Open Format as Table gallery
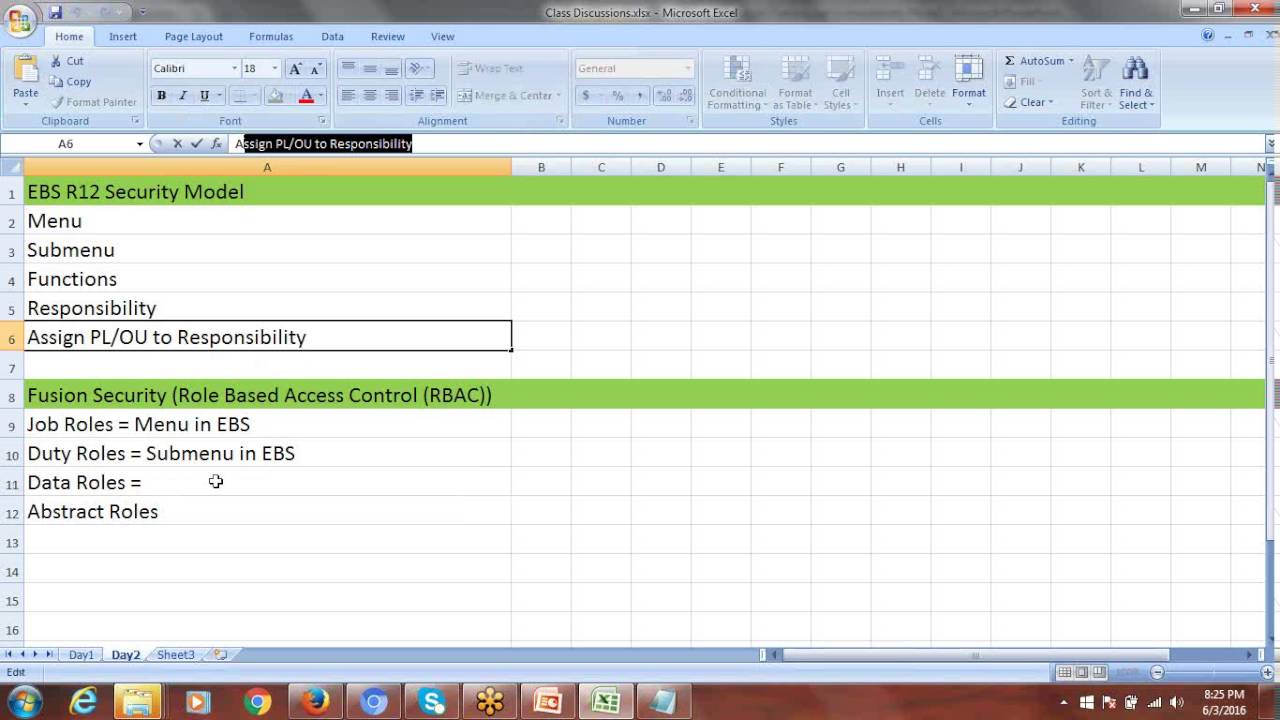This screenshot has width=1280, height=720. coord(795,83)
